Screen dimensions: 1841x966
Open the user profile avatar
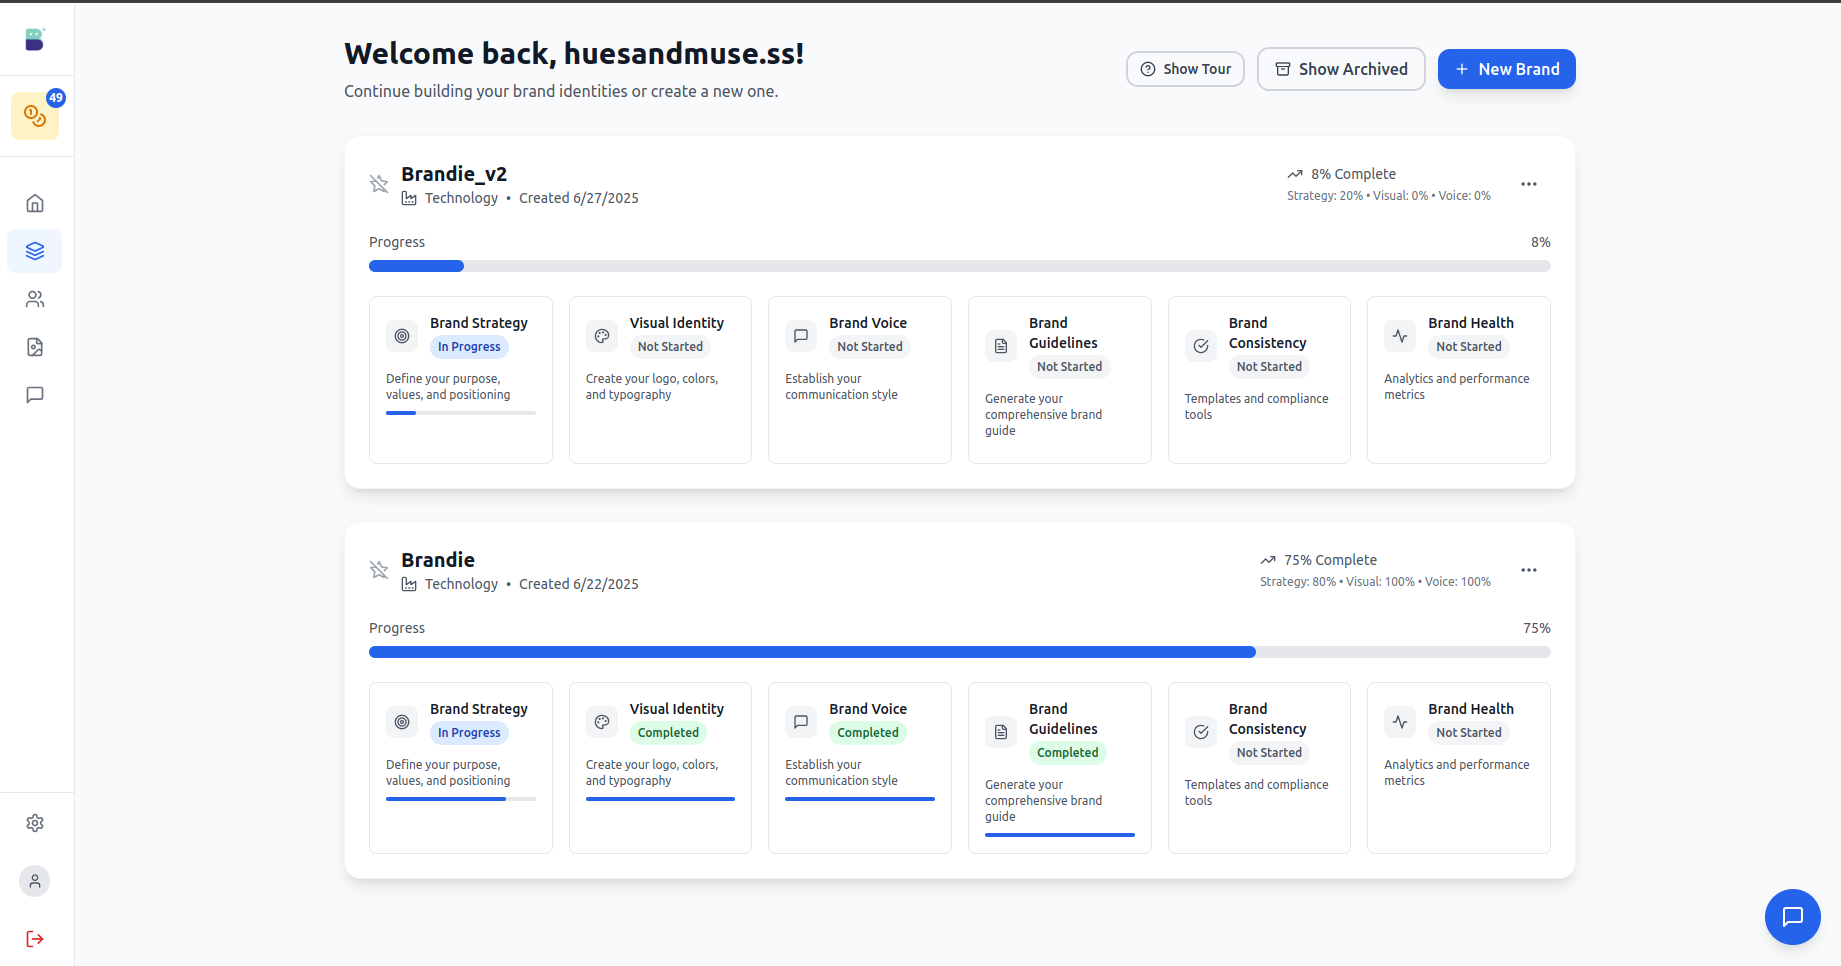(35, 881)
